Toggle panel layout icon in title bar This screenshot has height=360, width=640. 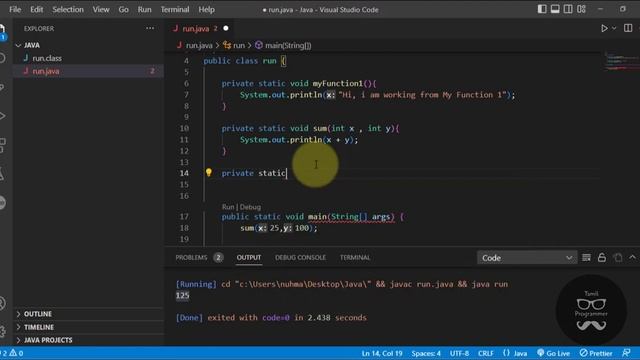(x=555, y=9)
